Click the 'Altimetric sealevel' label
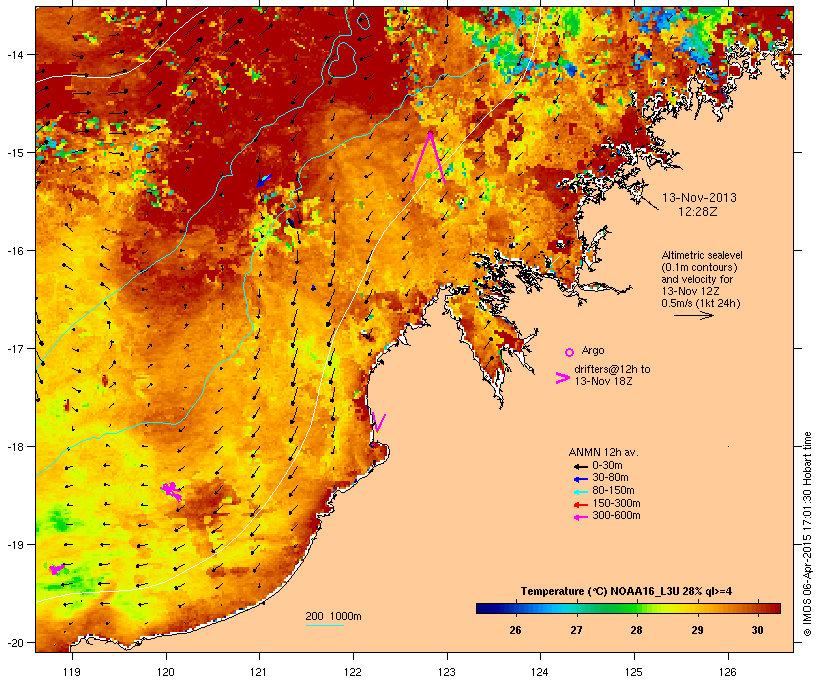 pos(702,255)
